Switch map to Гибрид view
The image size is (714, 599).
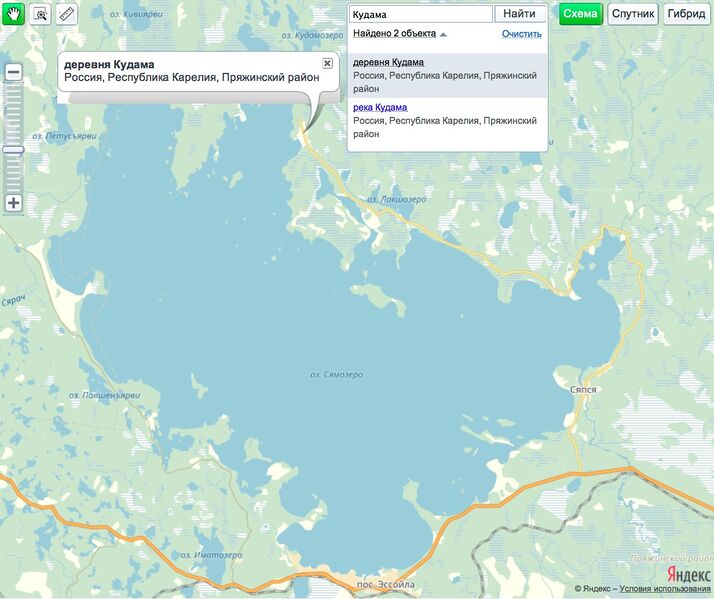coord(686,14)
